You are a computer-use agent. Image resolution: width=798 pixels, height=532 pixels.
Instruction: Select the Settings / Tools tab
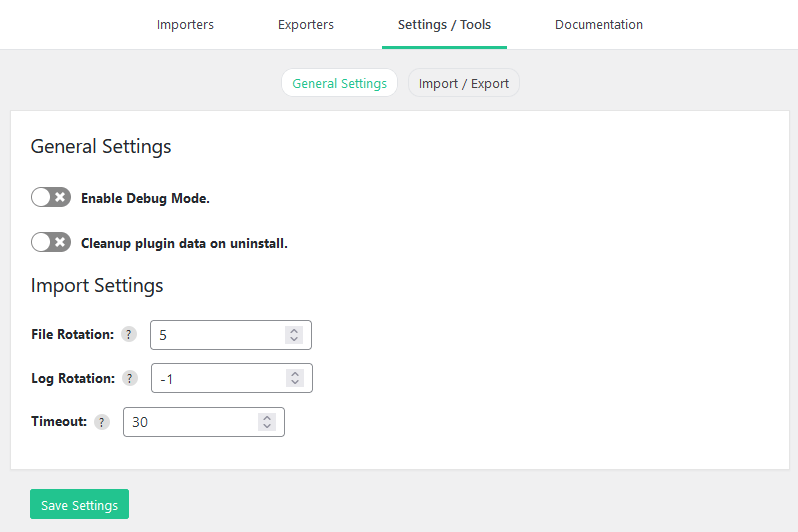pyautogui.click(x=444, y=24)
